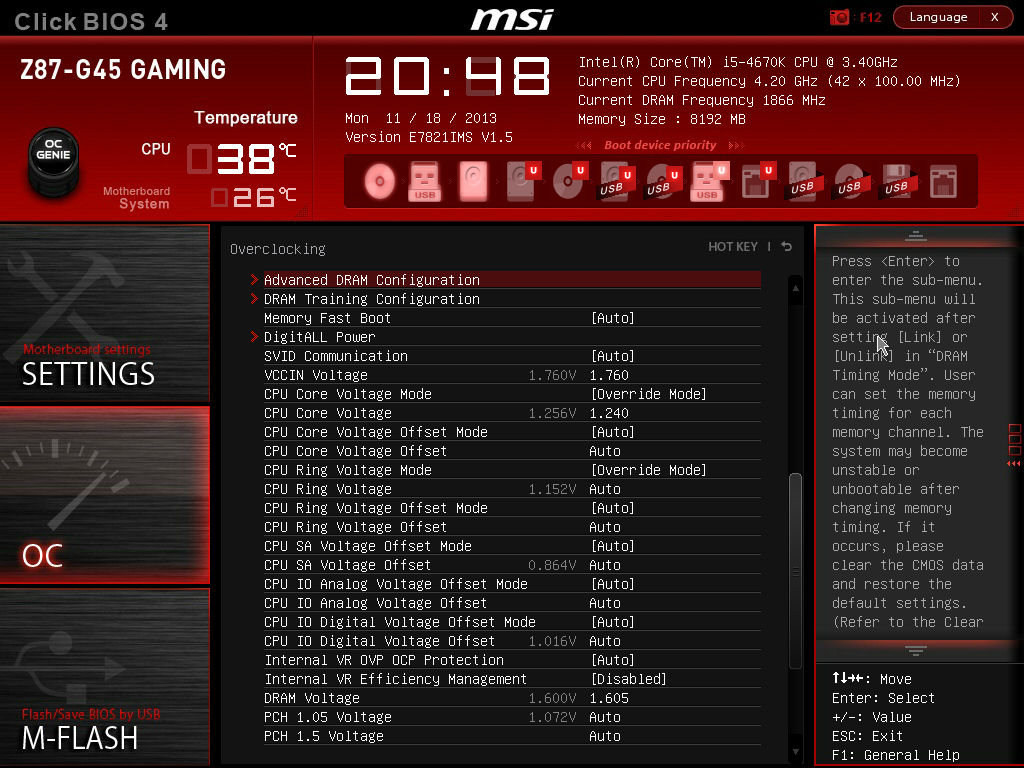Open the OC overclocking section
The image size is (1024, 768).
pos(104,495)
